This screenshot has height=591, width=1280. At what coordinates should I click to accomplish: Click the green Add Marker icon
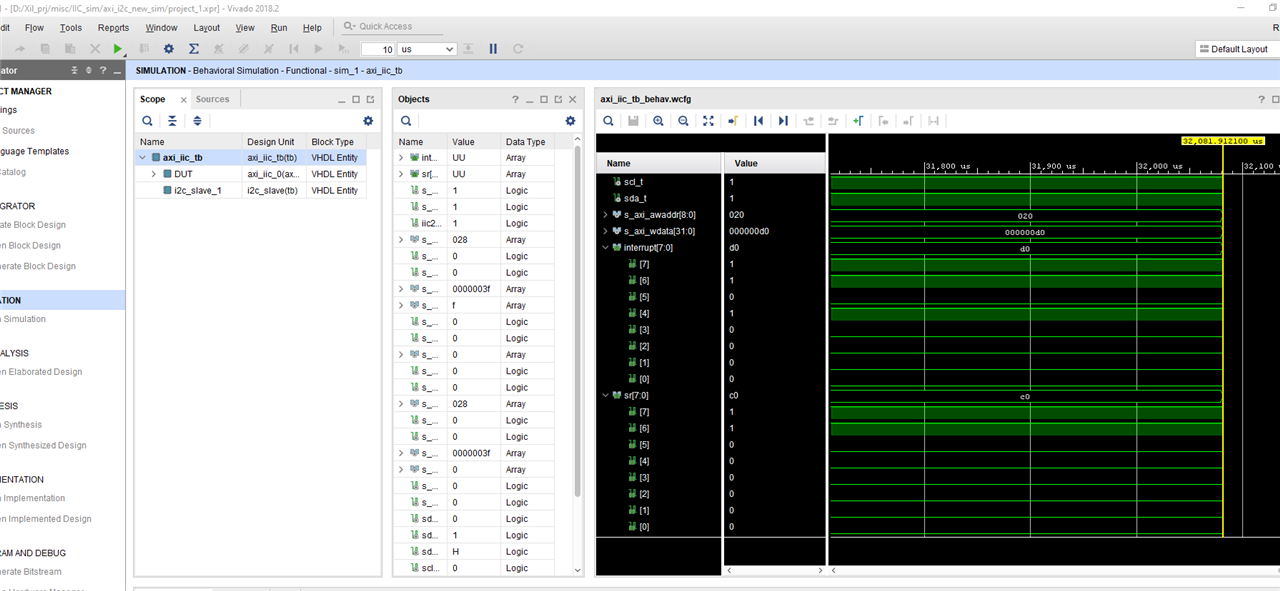[858, 121]
